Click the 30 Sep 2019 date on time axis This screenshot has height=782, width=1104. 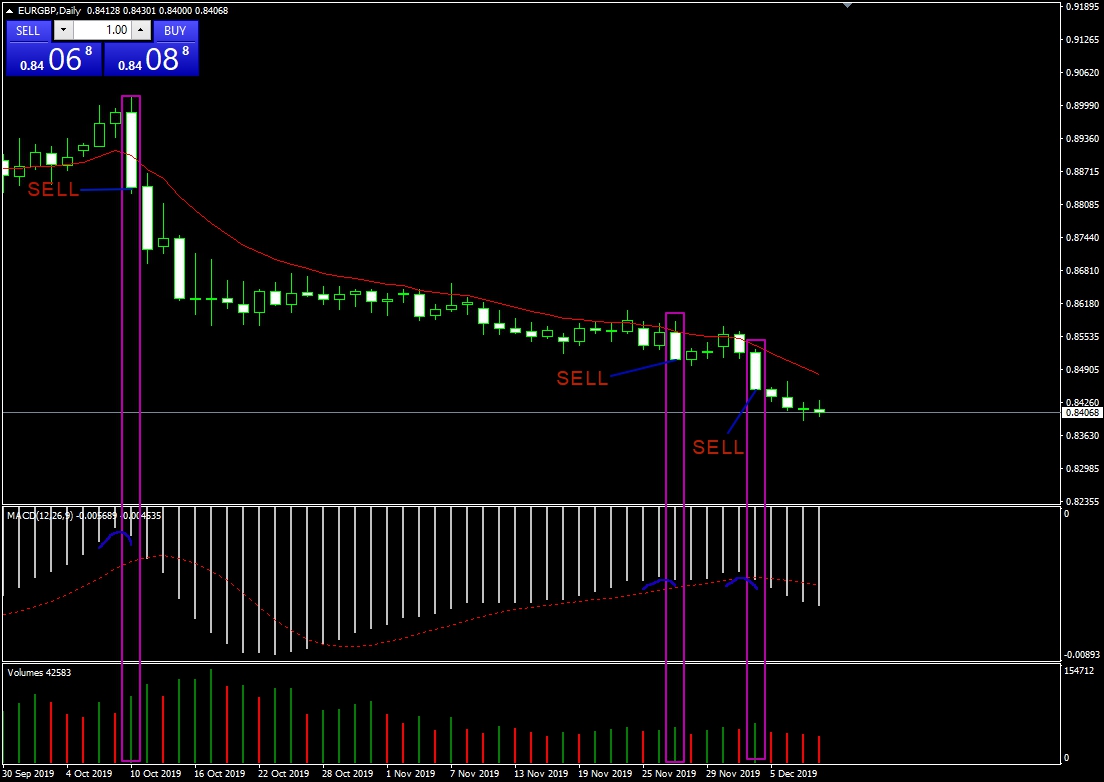[x=28, y=773]
